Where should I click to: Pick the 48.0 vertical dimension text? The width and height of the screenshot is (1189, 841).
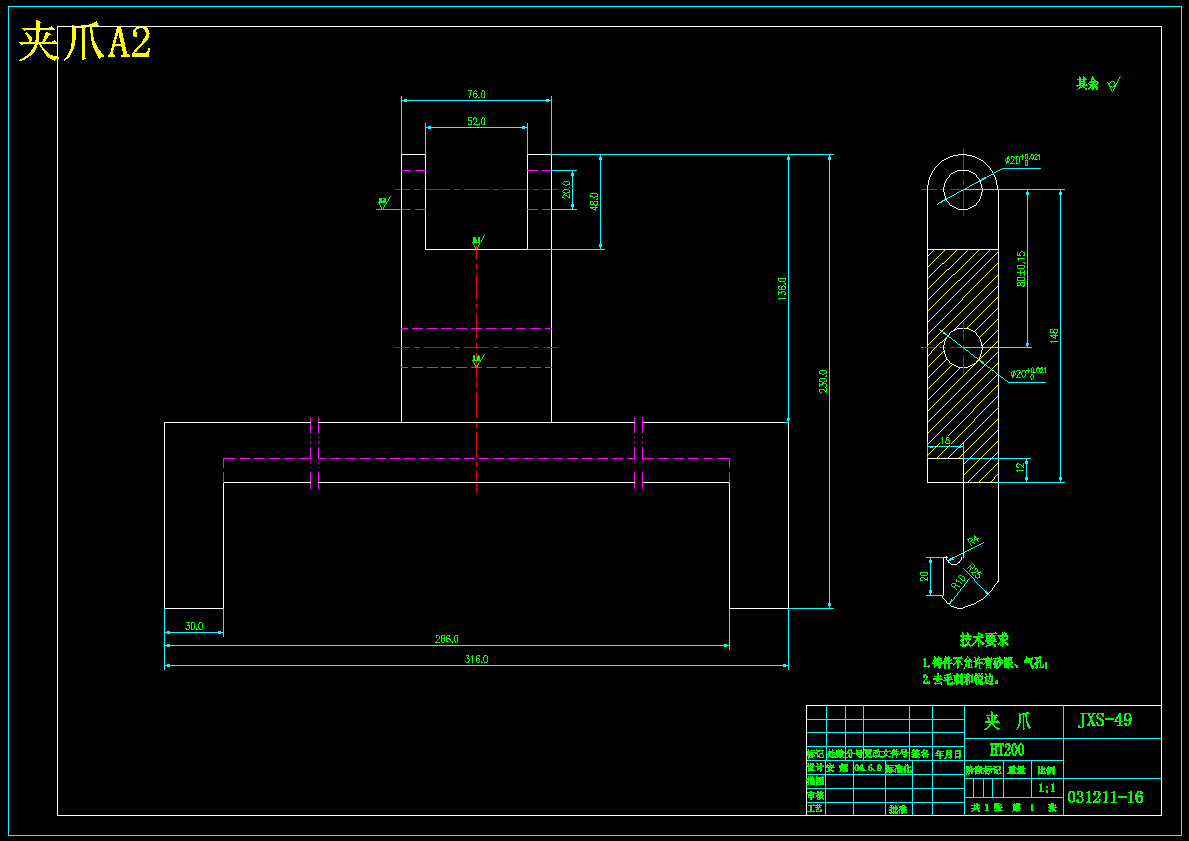tap(594, 202)
